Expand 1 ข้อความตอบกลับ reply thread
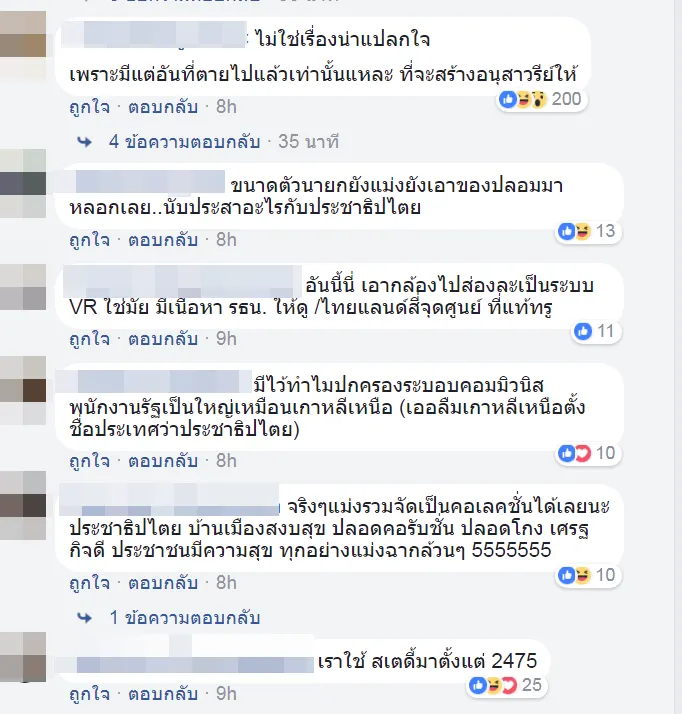The image size is (682, 714). (184, 618)
